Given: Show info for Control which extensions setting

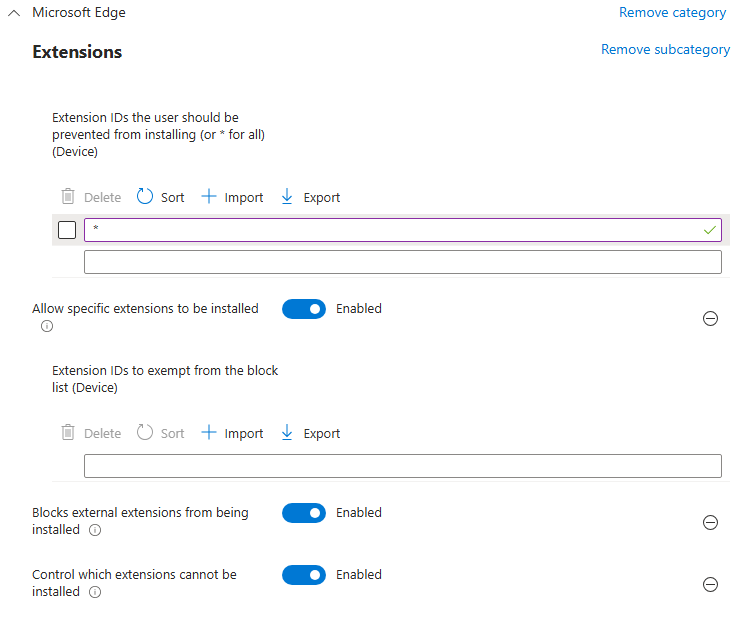Looking at the screenshot, I should (x=95, y=592).
